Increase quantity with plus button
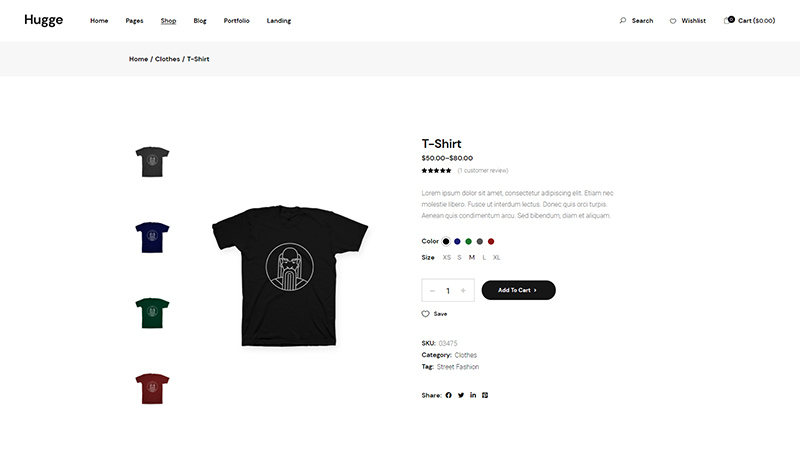 [x=463, y=291]
